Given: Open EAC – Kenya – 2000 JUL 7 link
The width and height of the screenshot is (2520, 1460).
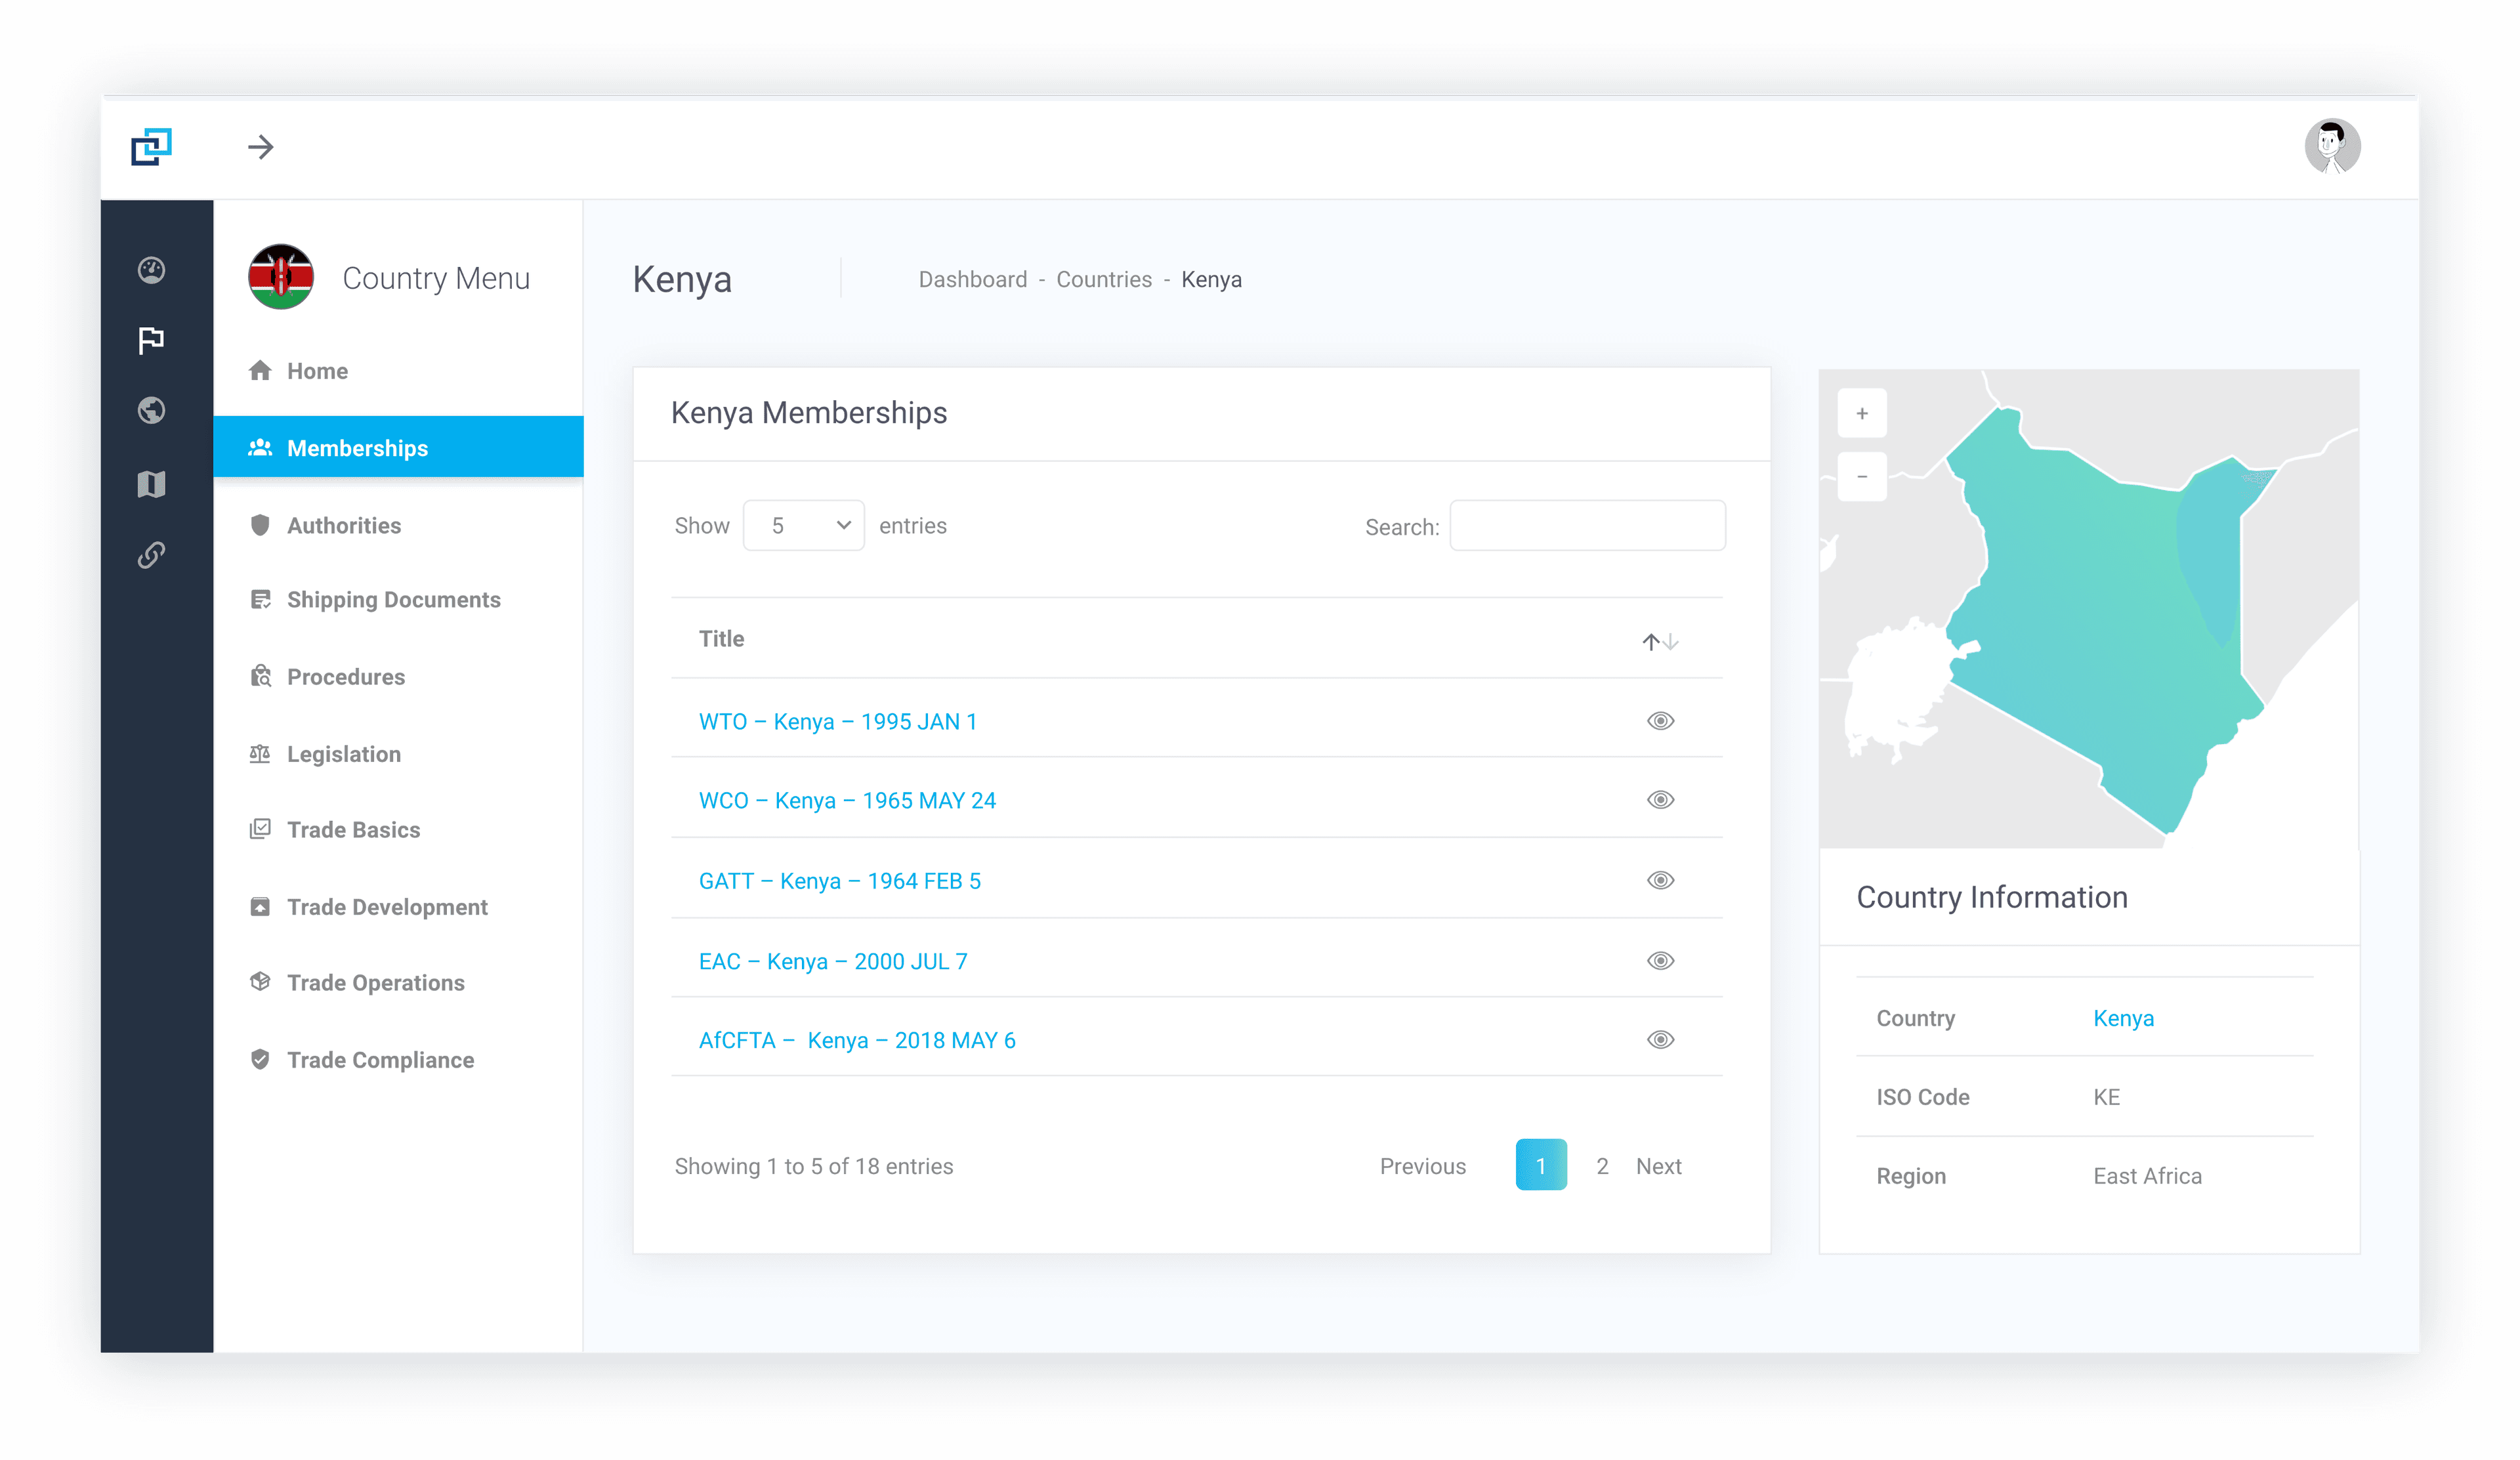Looking at the screenshot, I should pyautogui.click(x=833, y=961).
